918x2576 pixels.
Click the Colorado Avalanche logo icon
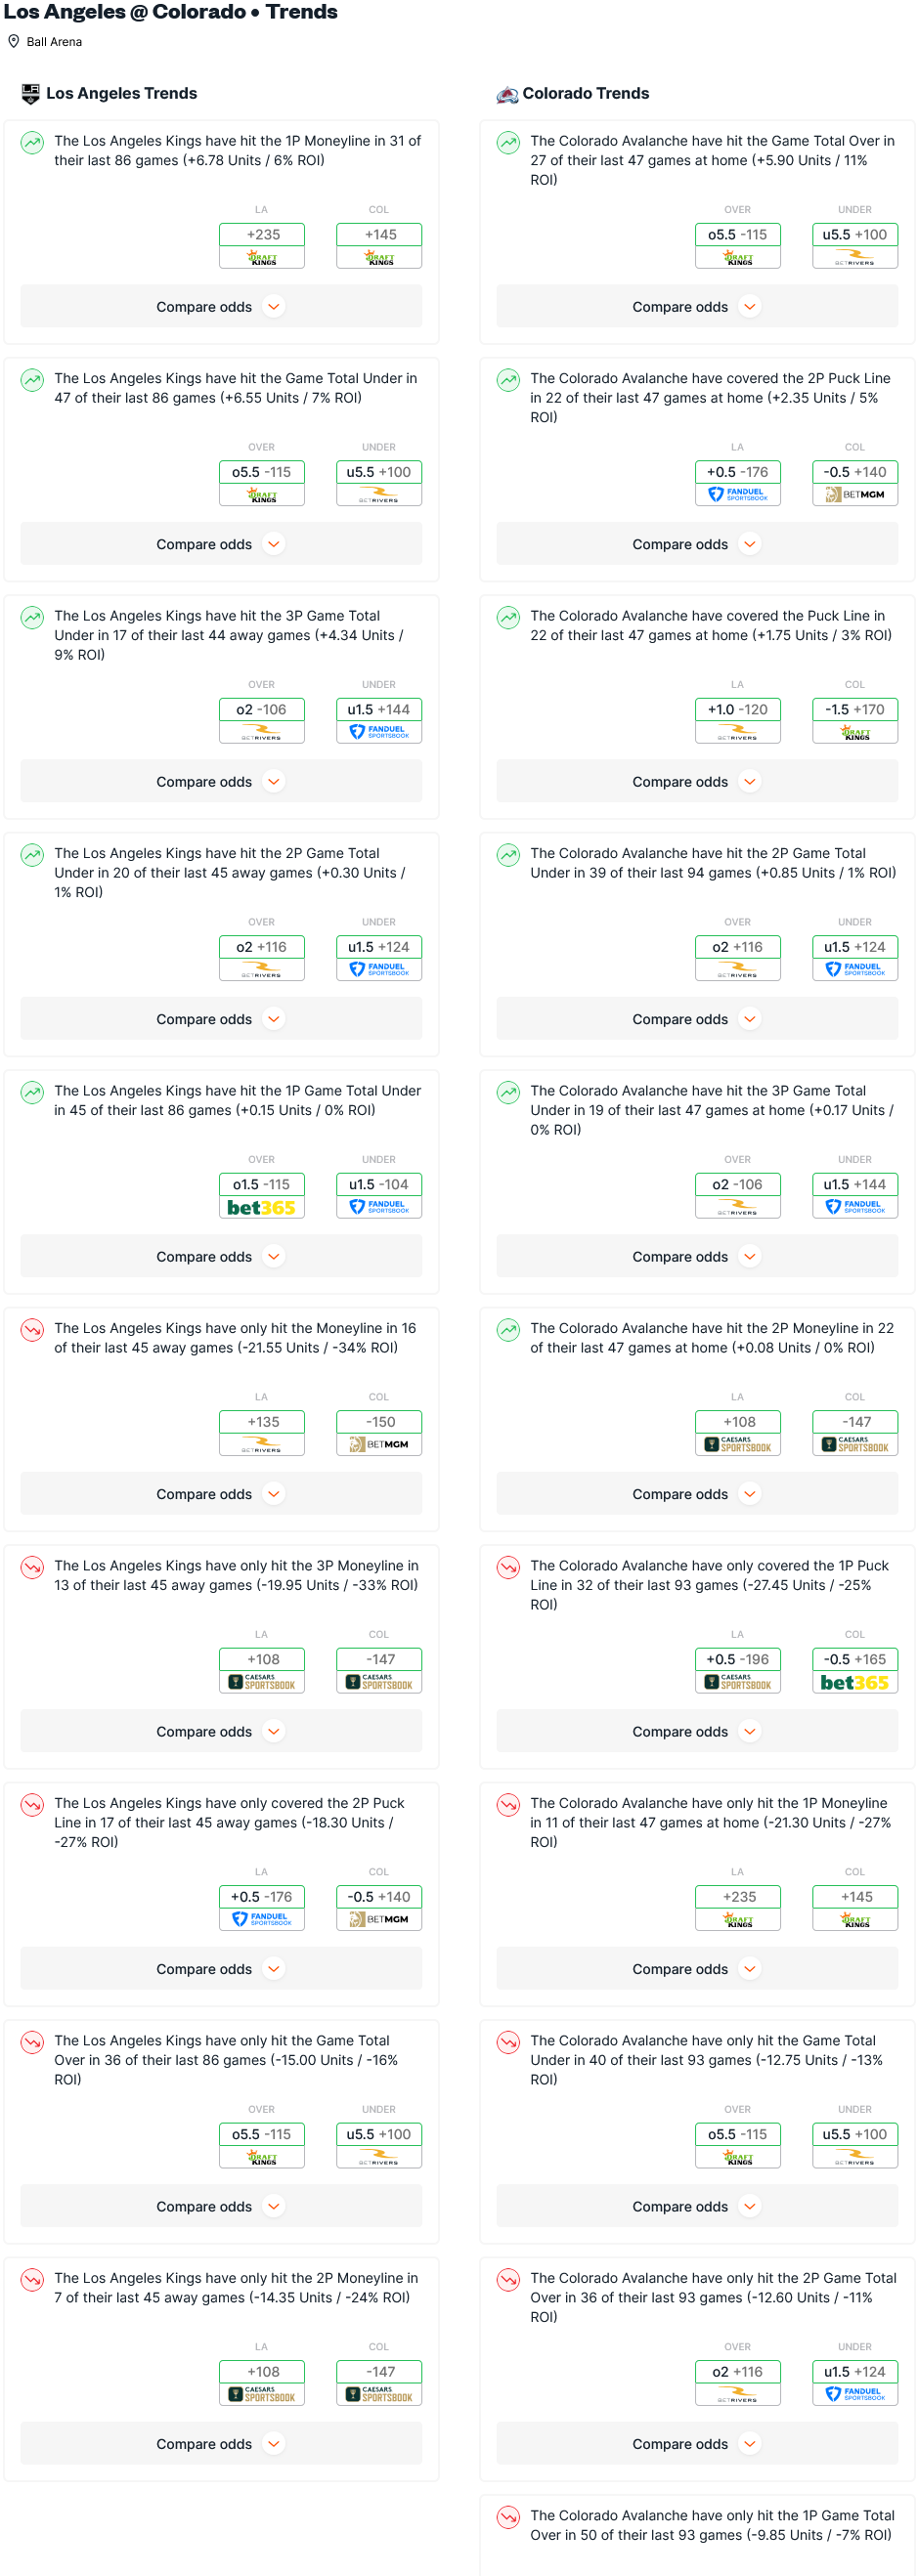click(x=506, y=94)
